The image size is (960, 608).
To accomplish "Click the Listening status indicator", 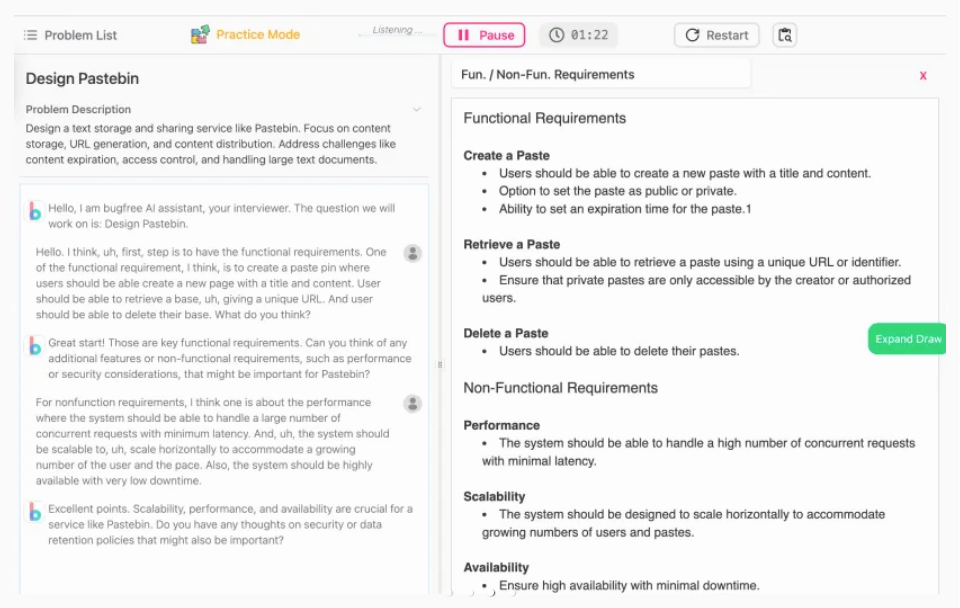I will (397, 30).
